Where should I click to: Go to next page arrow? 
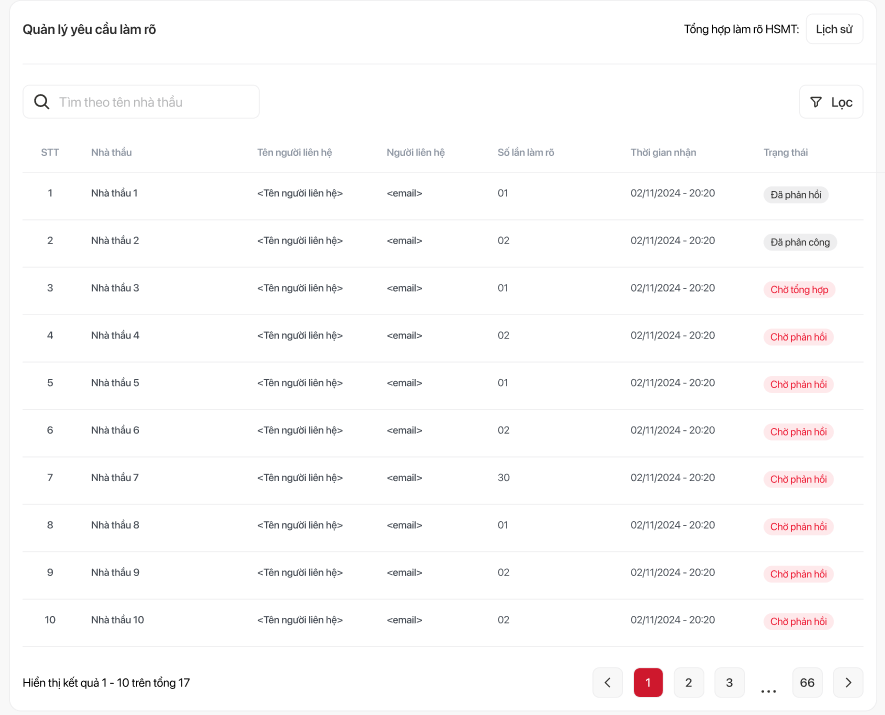[848, 683]
